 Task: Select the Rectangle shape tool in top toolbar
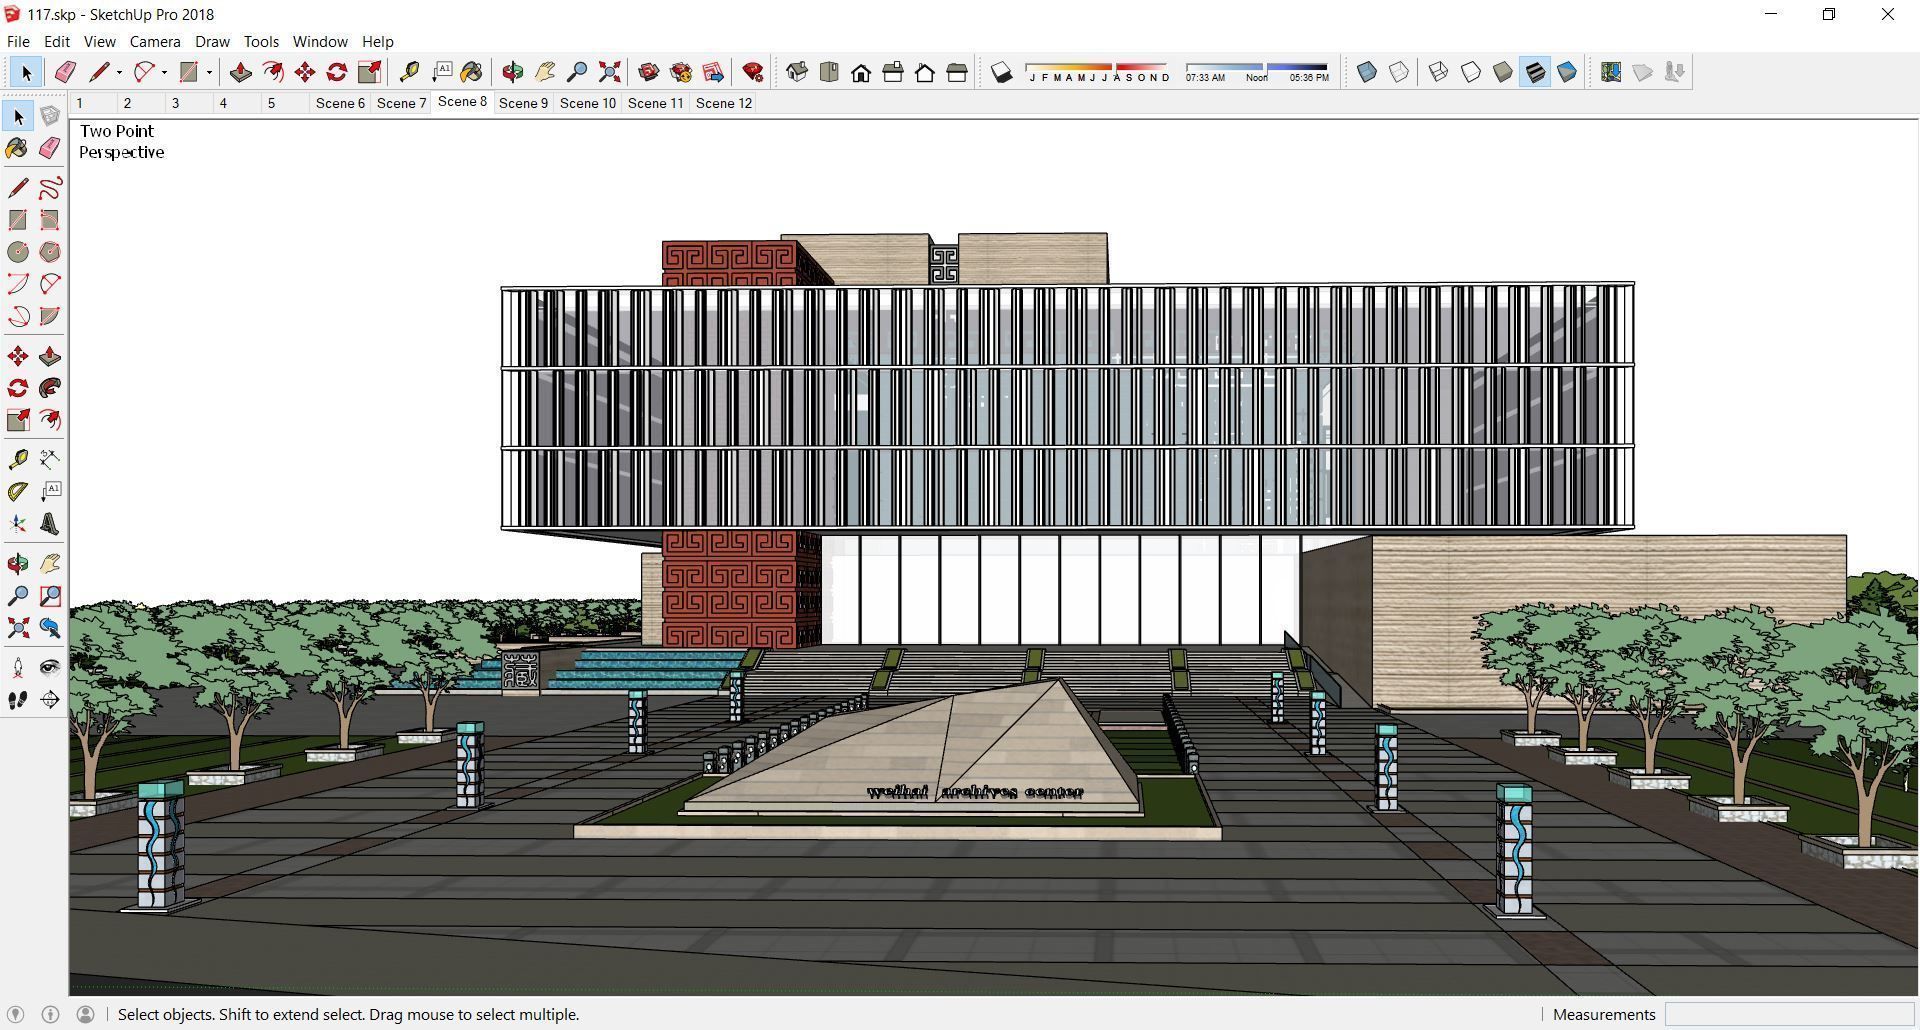(x=188, y=72)
